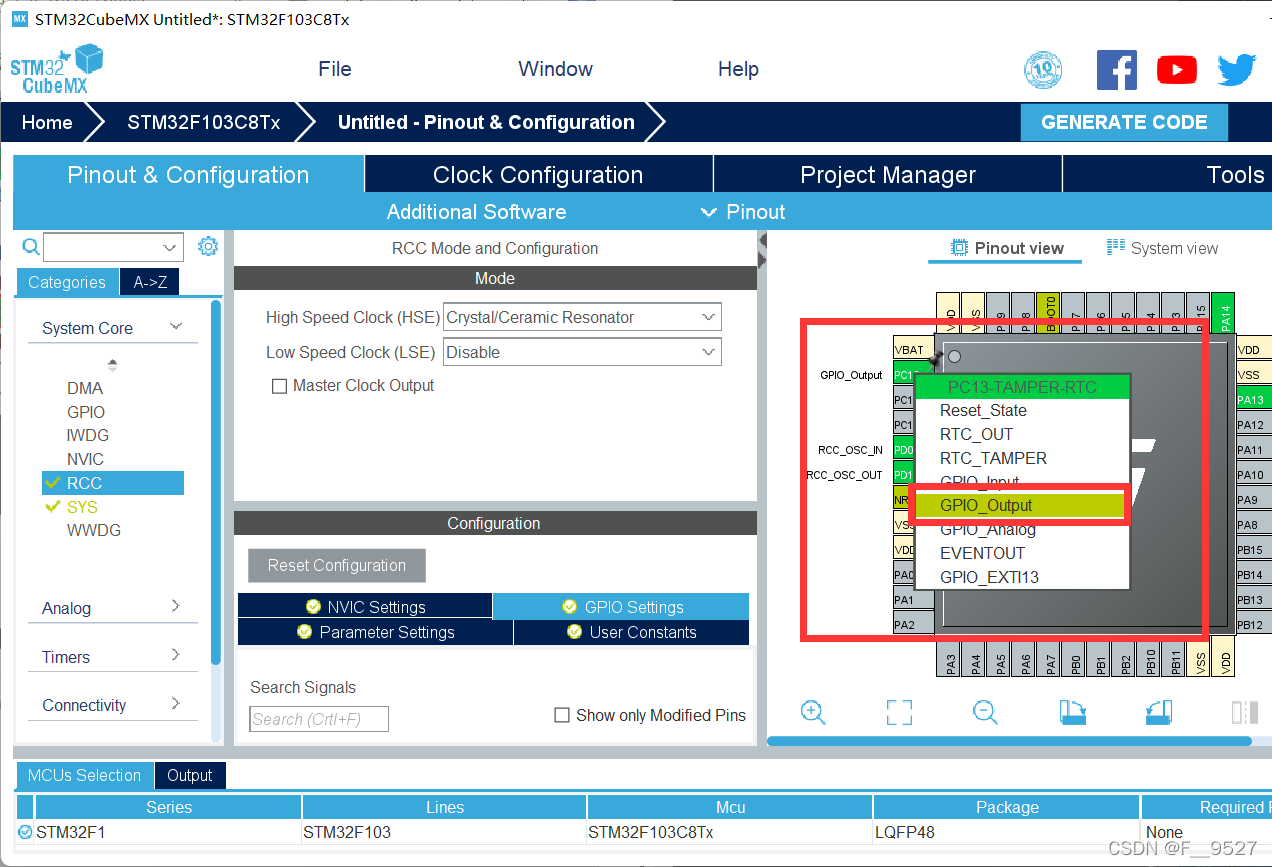This screenshot has height=867, width=1272.
Task: Open the Facebook icon link
Action: [x=1117, y=70]
